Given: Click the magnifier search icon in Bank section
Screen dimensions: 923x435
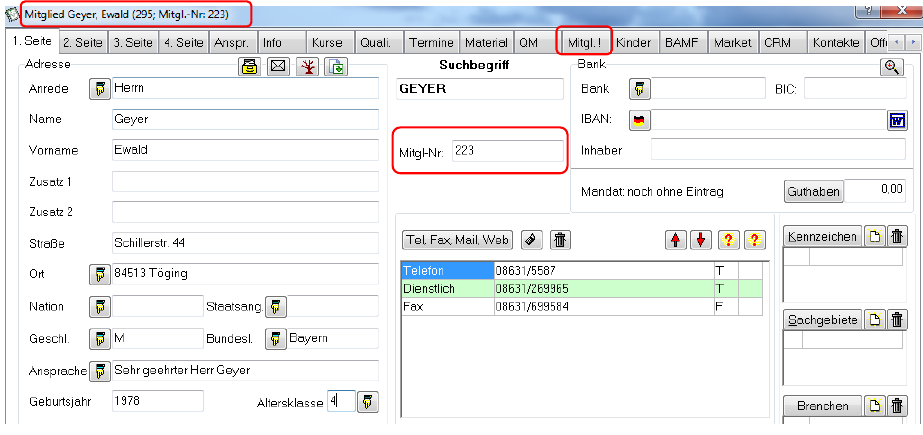Looking at the screenshot, I should point(892,67).
